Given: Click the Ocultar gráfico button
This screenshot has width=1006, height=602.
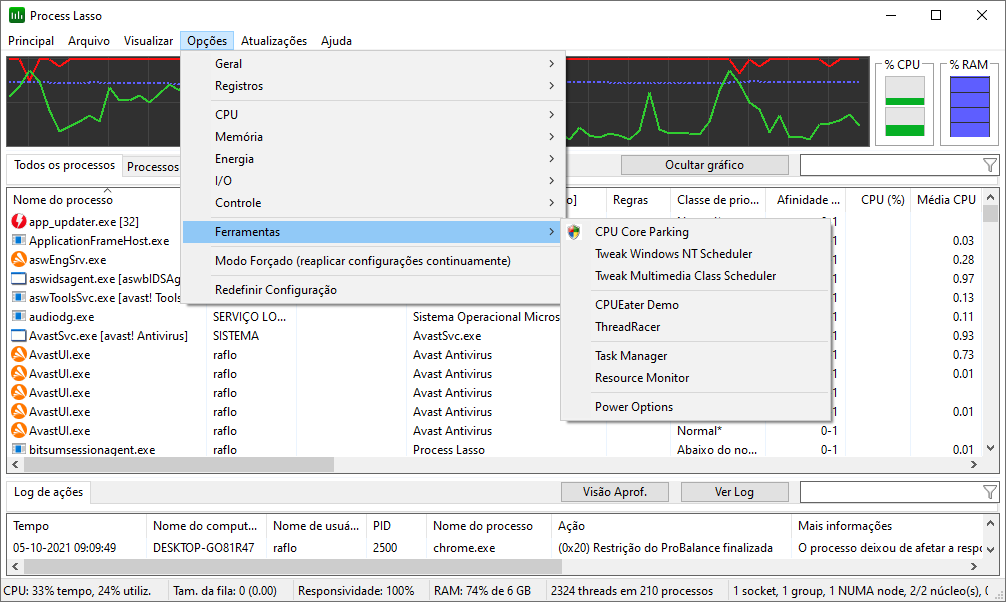Looking at the screenshot, I should [x=704, y=165].
